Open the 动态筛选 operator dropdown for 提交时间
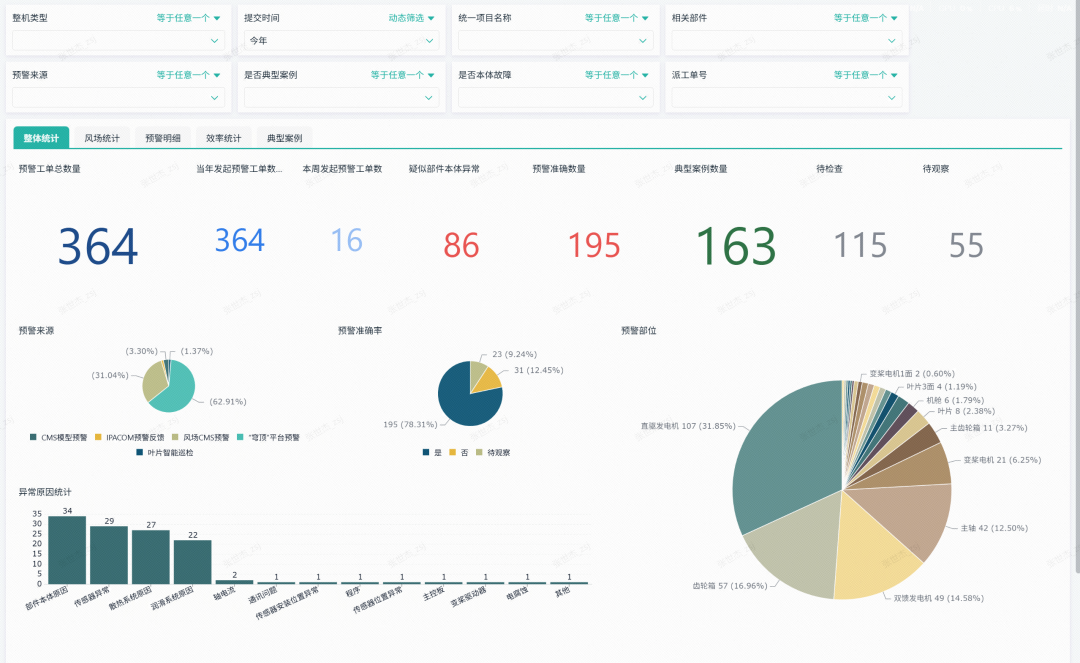This screenshot has height=663, width=1080. tap(411, 18)
